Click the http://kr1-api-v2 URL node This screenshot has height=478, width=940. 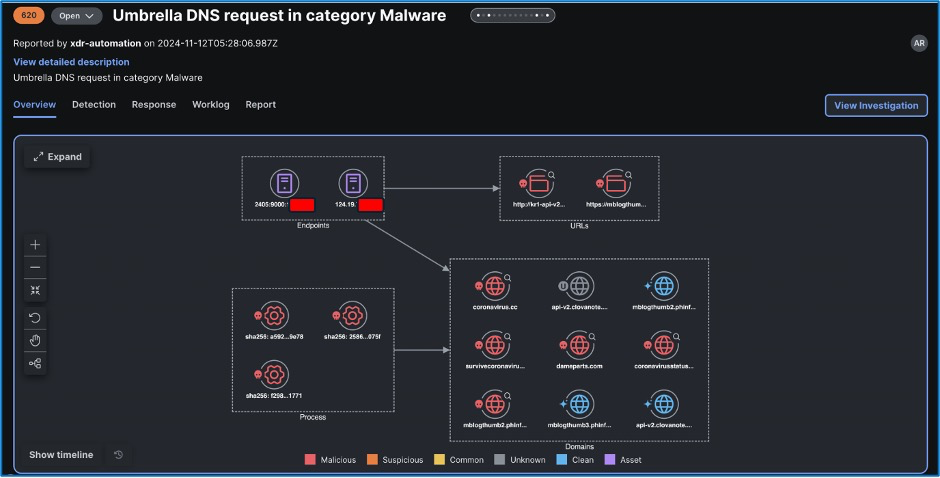[539, 184]
